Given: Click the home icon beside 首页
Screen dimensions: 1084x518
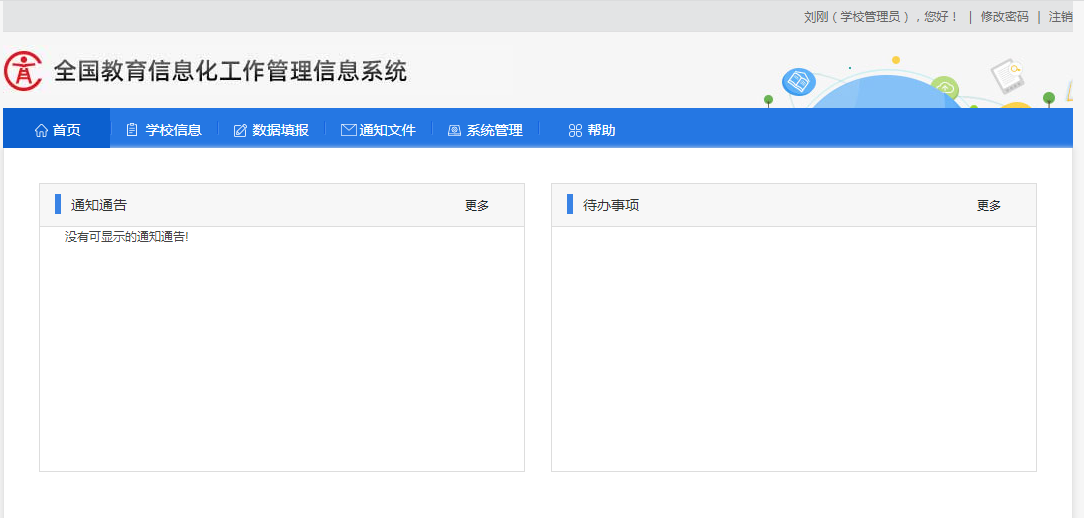Looking at the screenshot, I should pyautogui.click(x=41, y=130).
